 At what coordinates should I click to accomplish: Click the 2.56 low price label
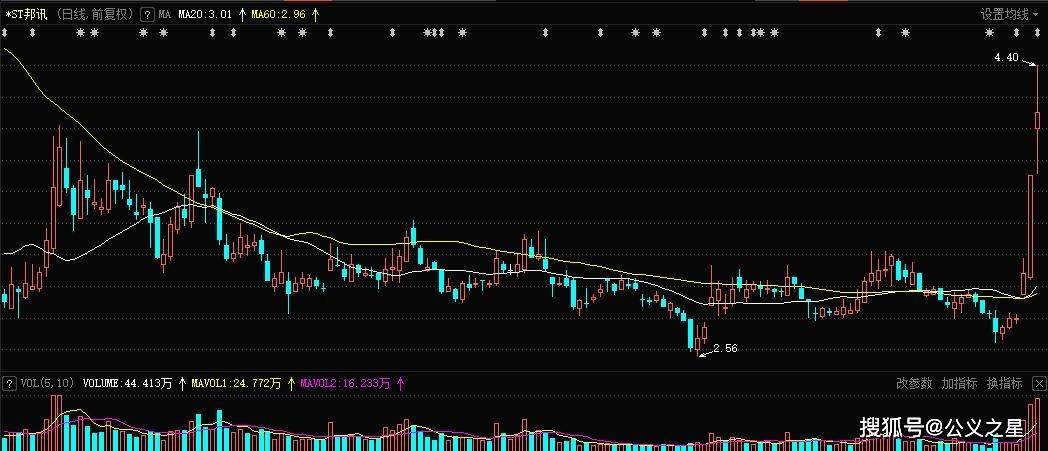click(725, 348)
